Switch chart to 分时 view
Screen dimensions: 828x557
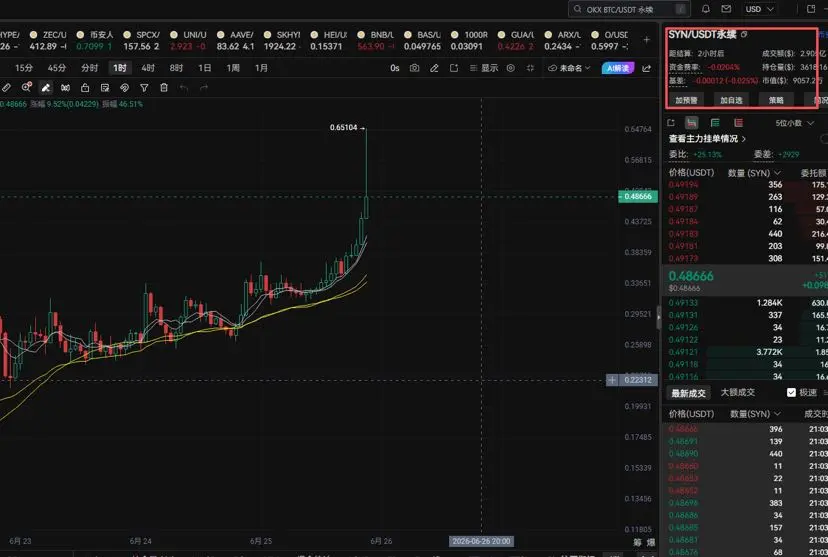90,68
